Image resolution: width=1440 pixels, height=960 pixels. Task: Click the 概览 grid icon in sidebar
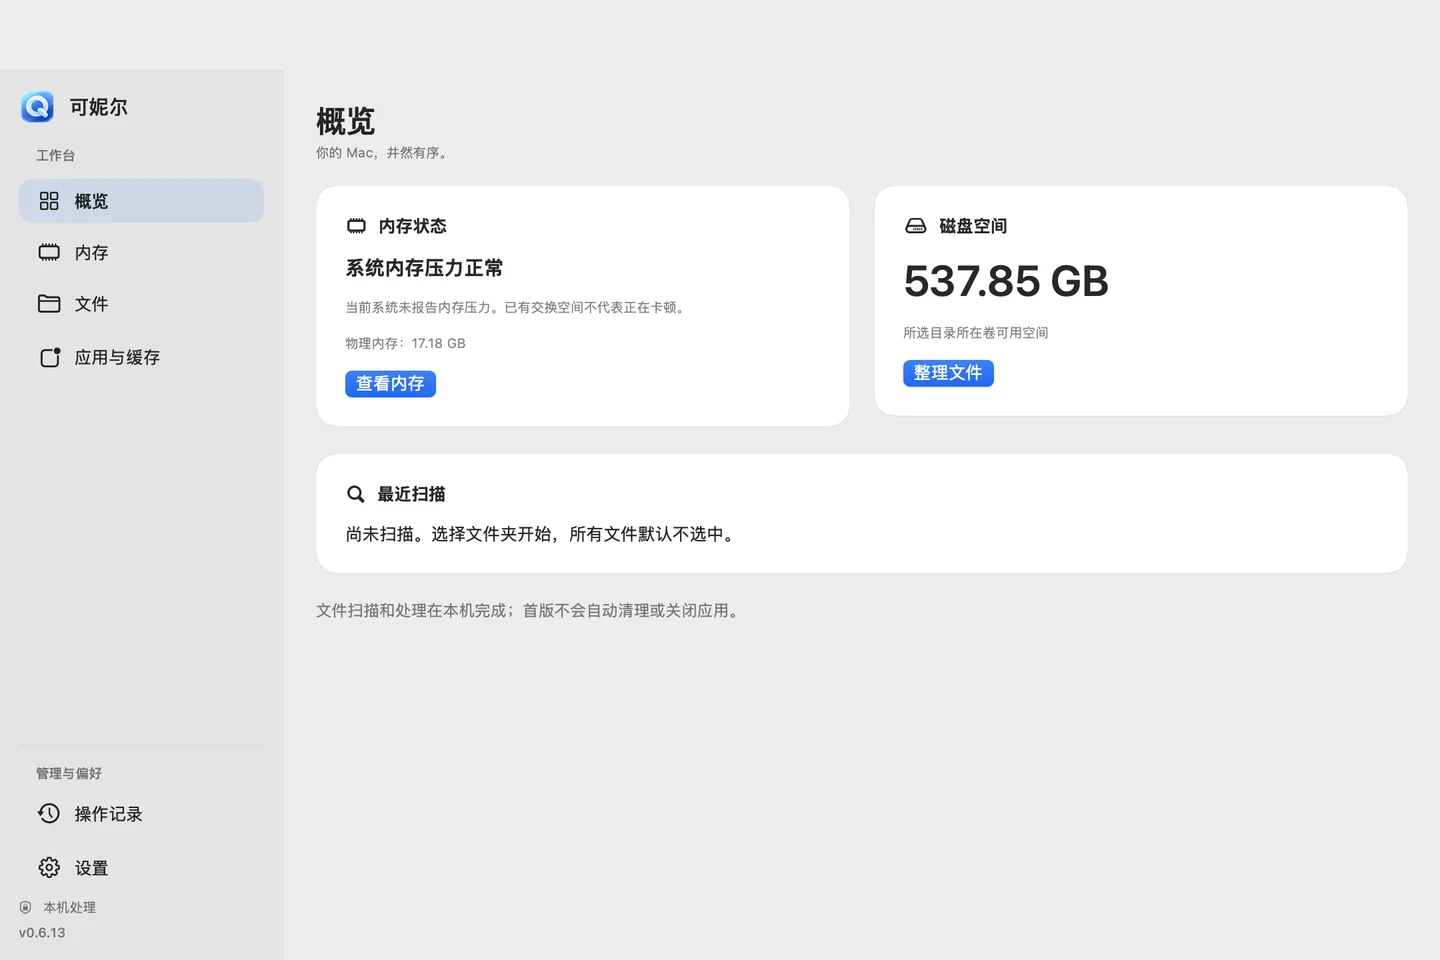(49, 201)
